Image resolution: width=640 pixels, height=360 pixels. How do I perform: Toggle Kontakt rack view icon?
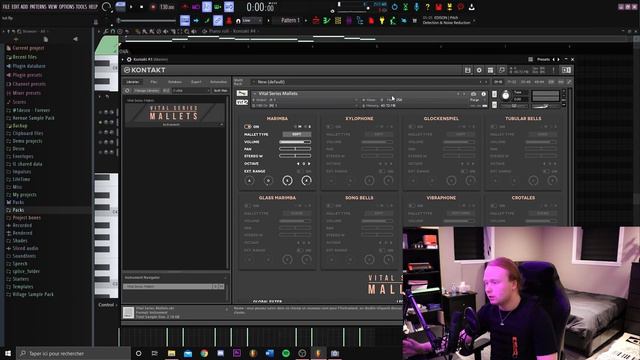(490, 70)
